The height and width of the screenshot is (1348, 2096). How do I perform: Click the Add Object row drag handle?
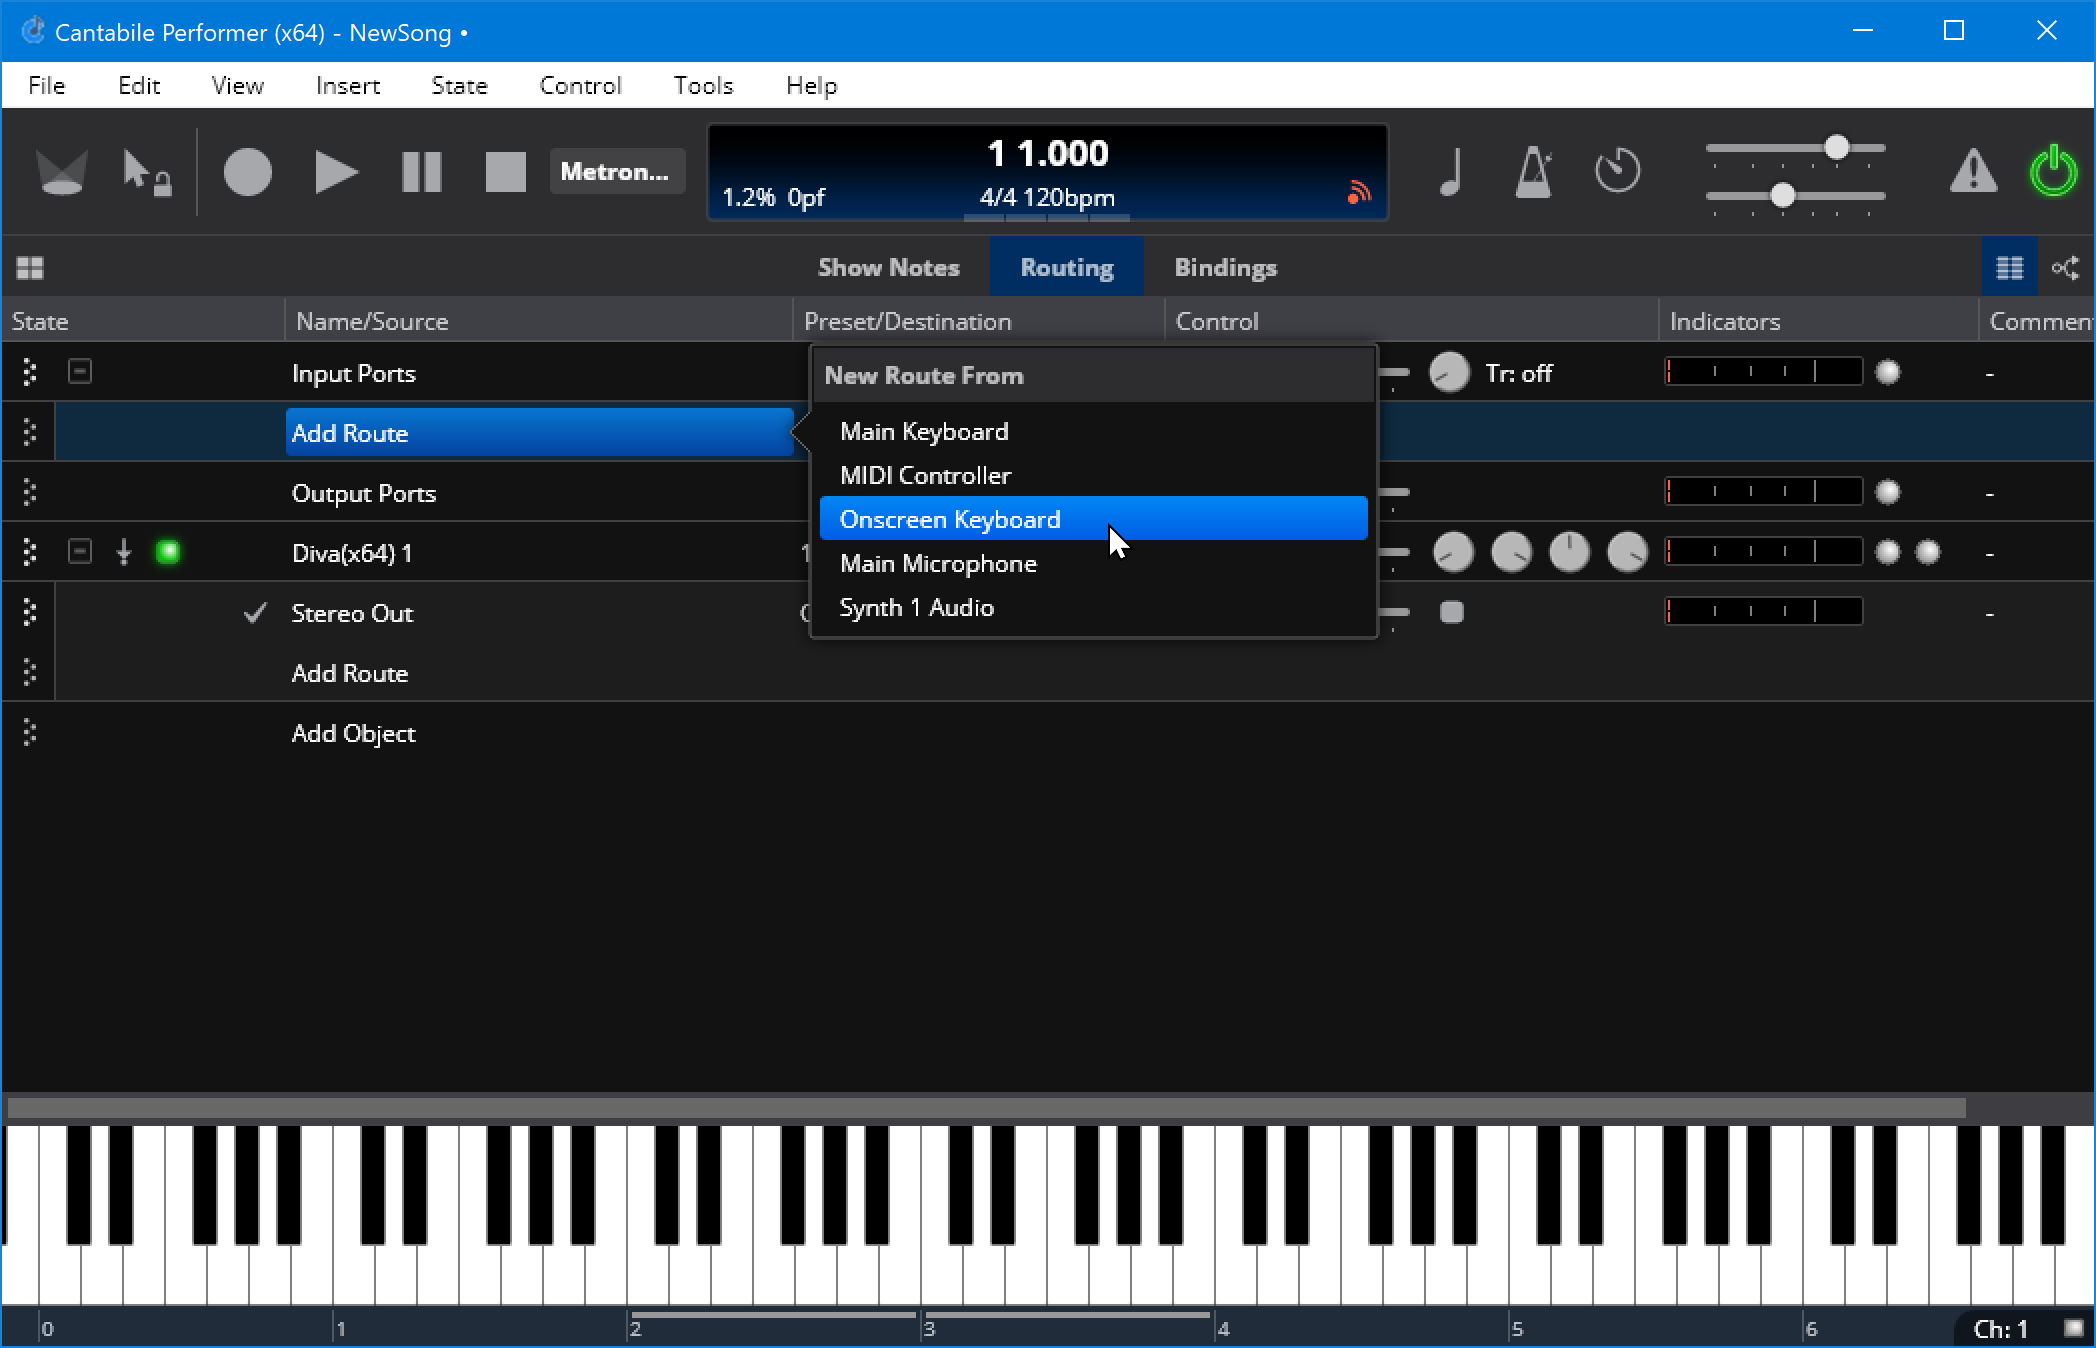29,732
